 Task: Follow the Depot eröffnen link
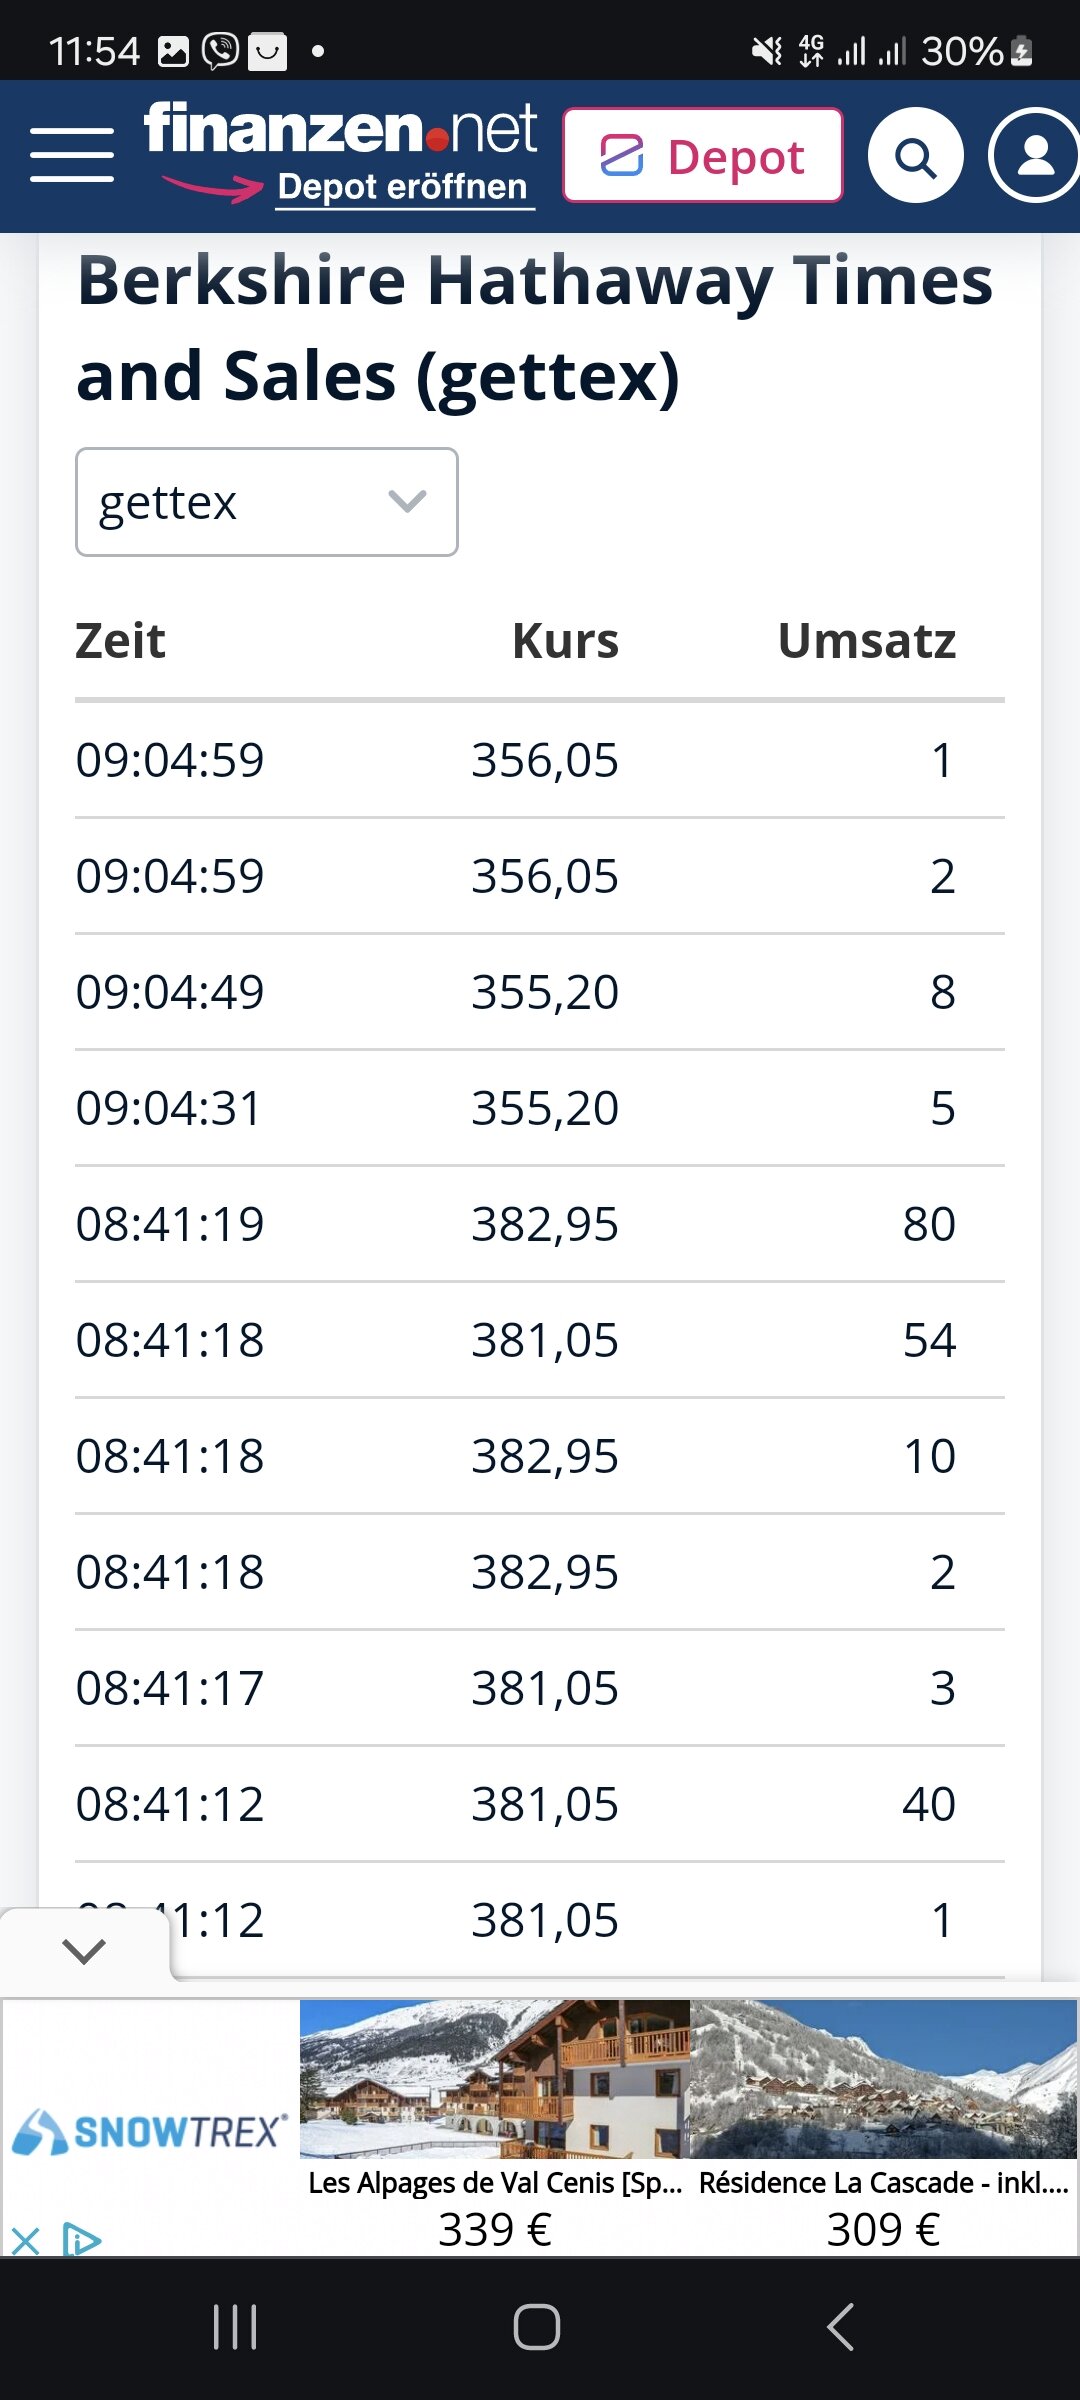(402, 187)
